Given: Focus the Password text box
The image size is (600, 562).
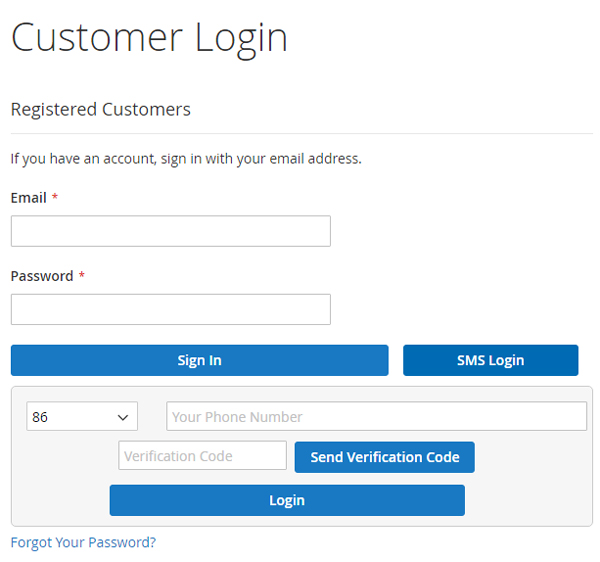Looking at the screenshot, I should pos(170,309).
